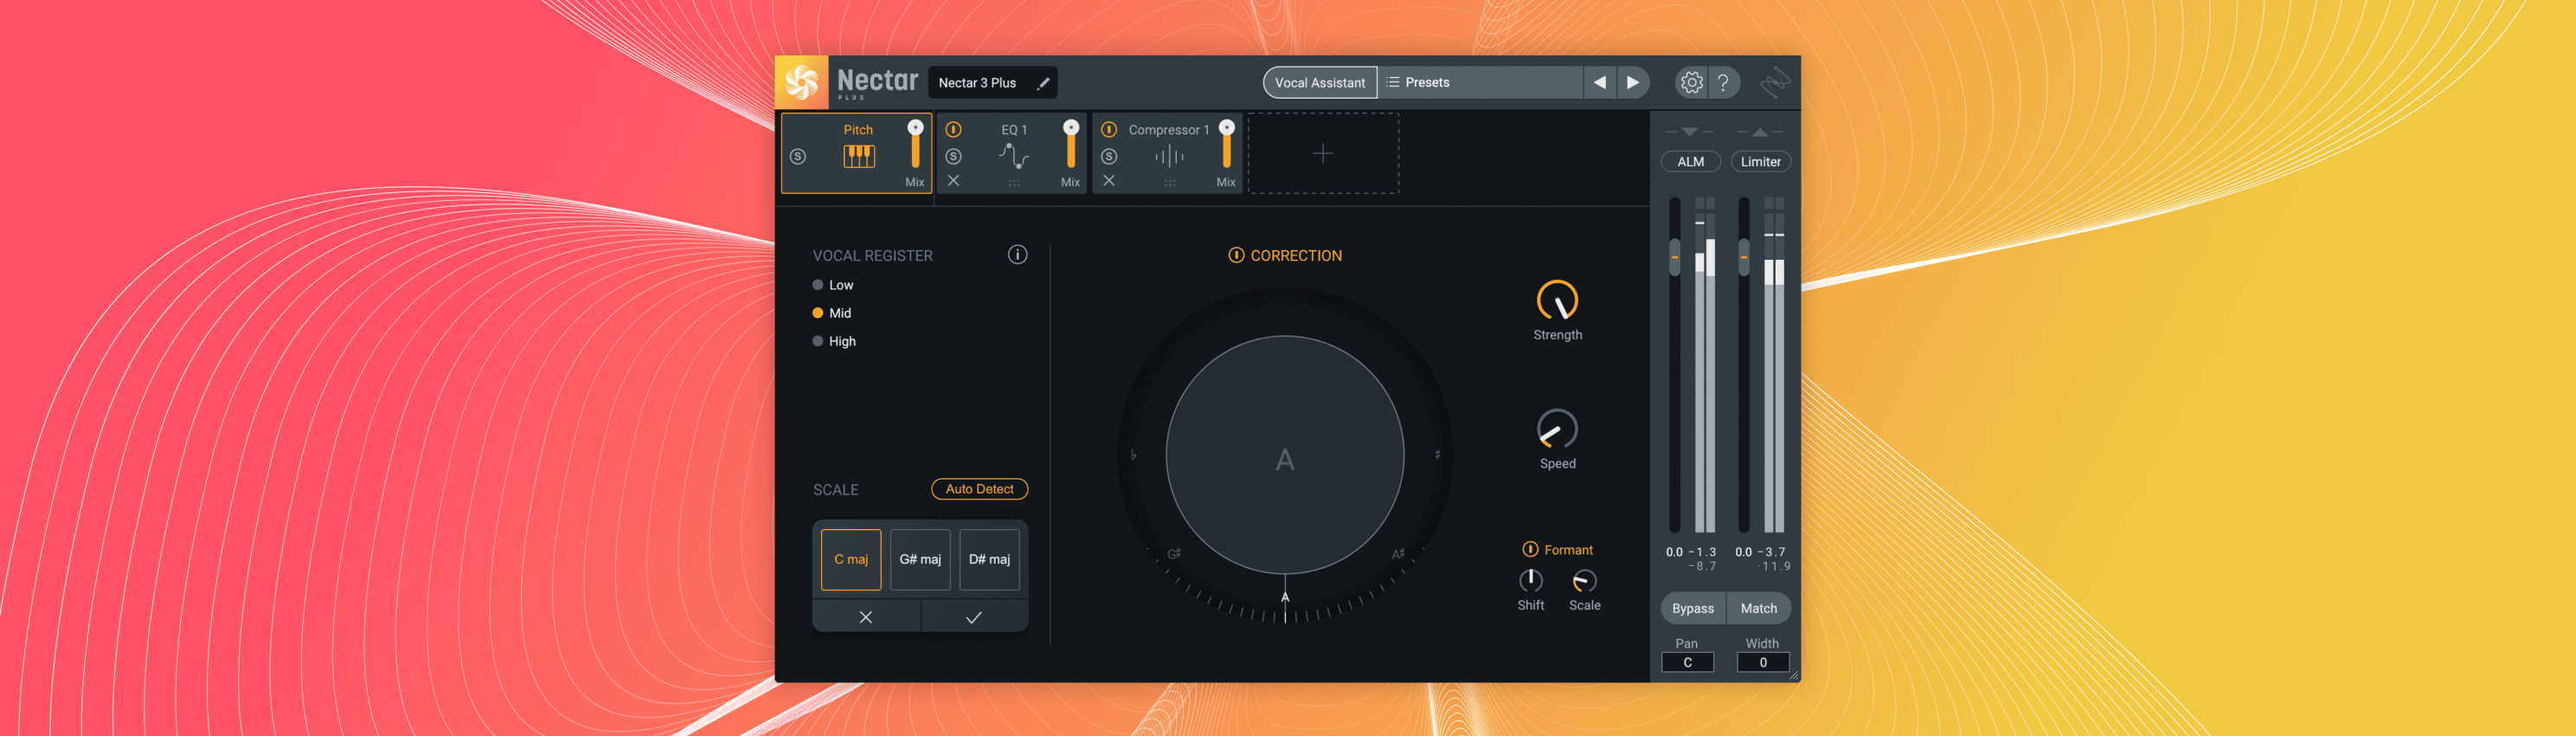Viewport: 2576px width, 736px height.
Task: Select Low vocal register
Action: 833,285
